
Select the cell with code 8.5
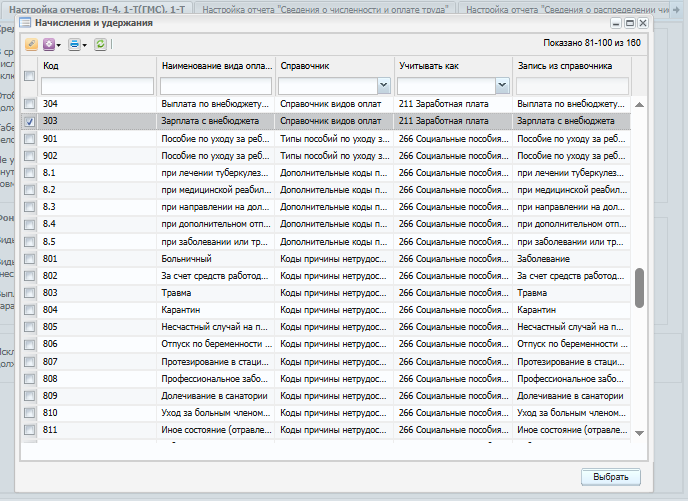(97, 242)
